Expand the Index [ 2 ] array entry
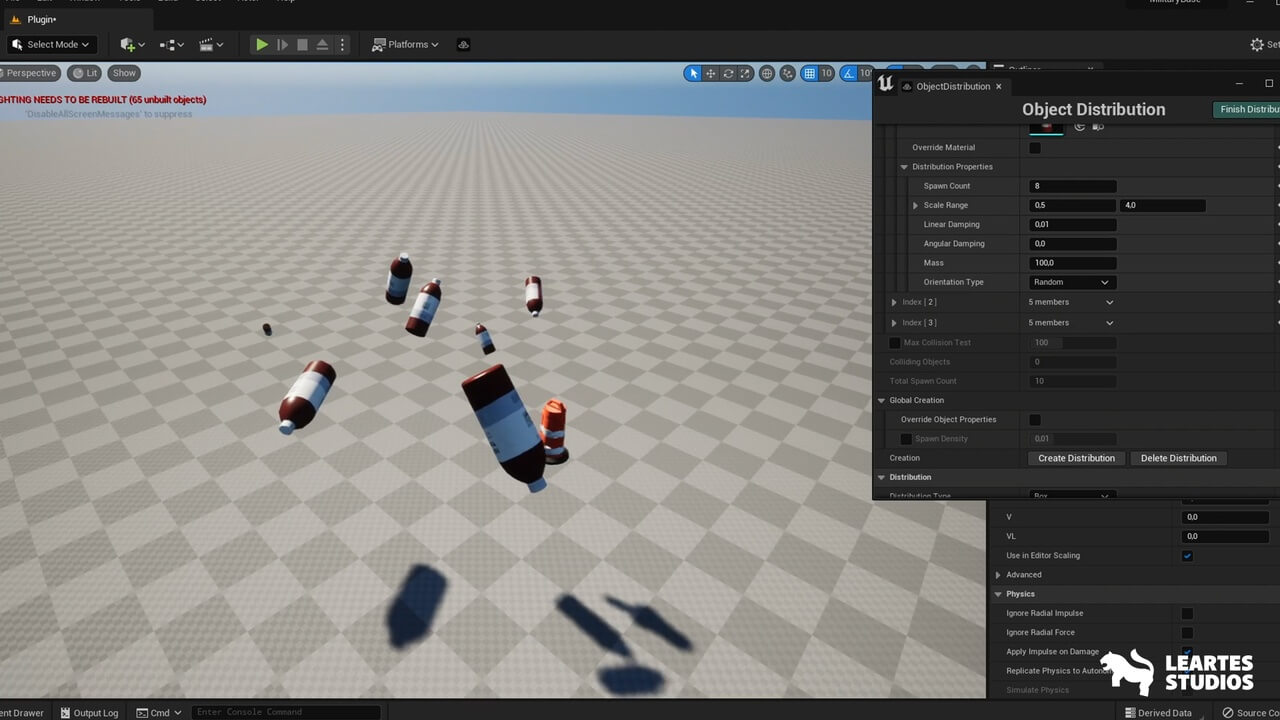The width and height of the screenshot is (1280, 720). (894, 302)
